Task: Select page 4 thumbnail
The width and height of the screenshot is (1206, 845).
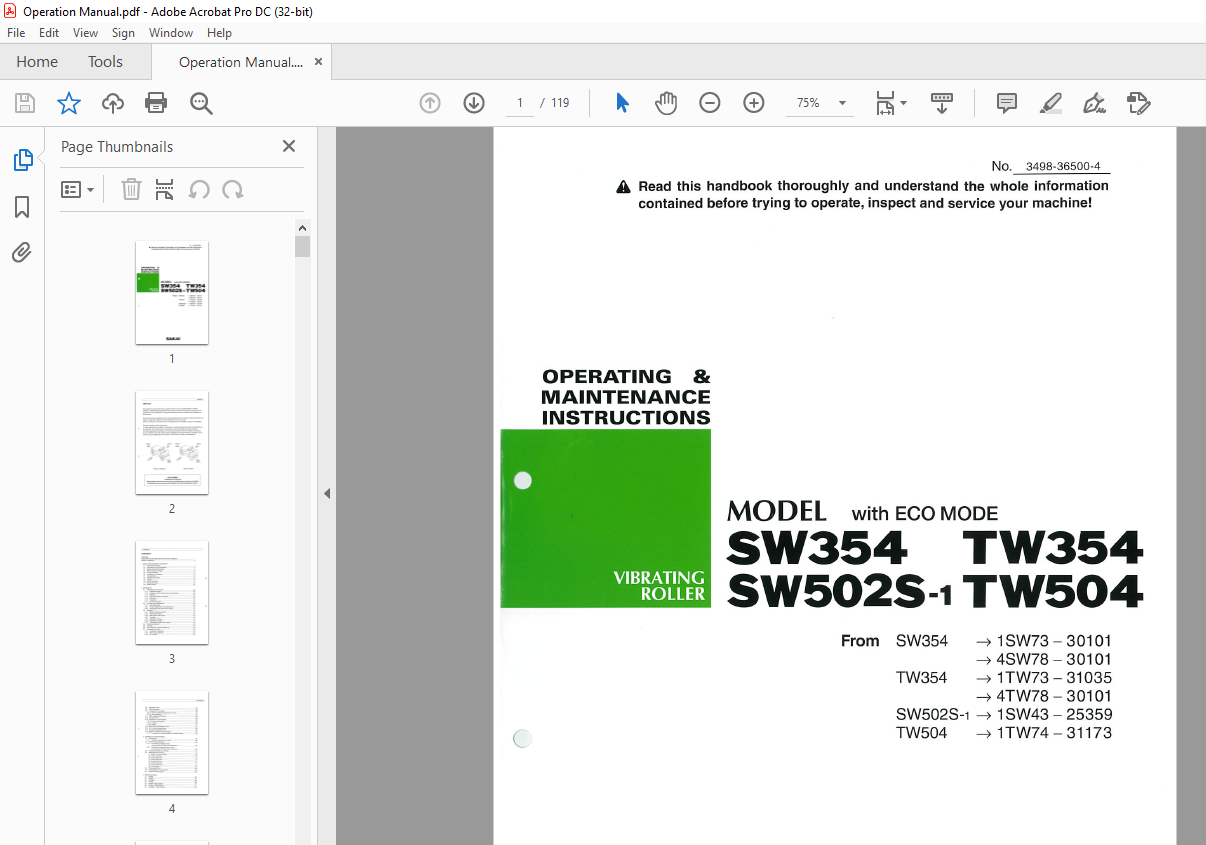Action: pyautogui.click(x=172, y=743)
